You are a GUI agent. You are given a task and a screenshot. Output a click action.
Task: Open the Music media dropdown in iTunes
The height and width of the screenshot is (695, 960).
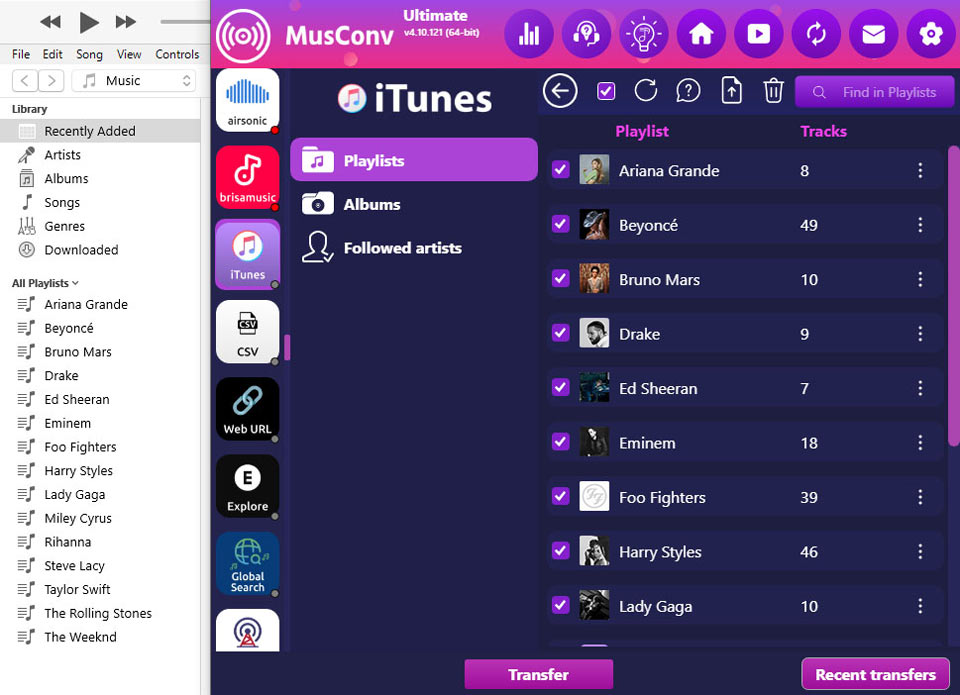coord(133,81)
